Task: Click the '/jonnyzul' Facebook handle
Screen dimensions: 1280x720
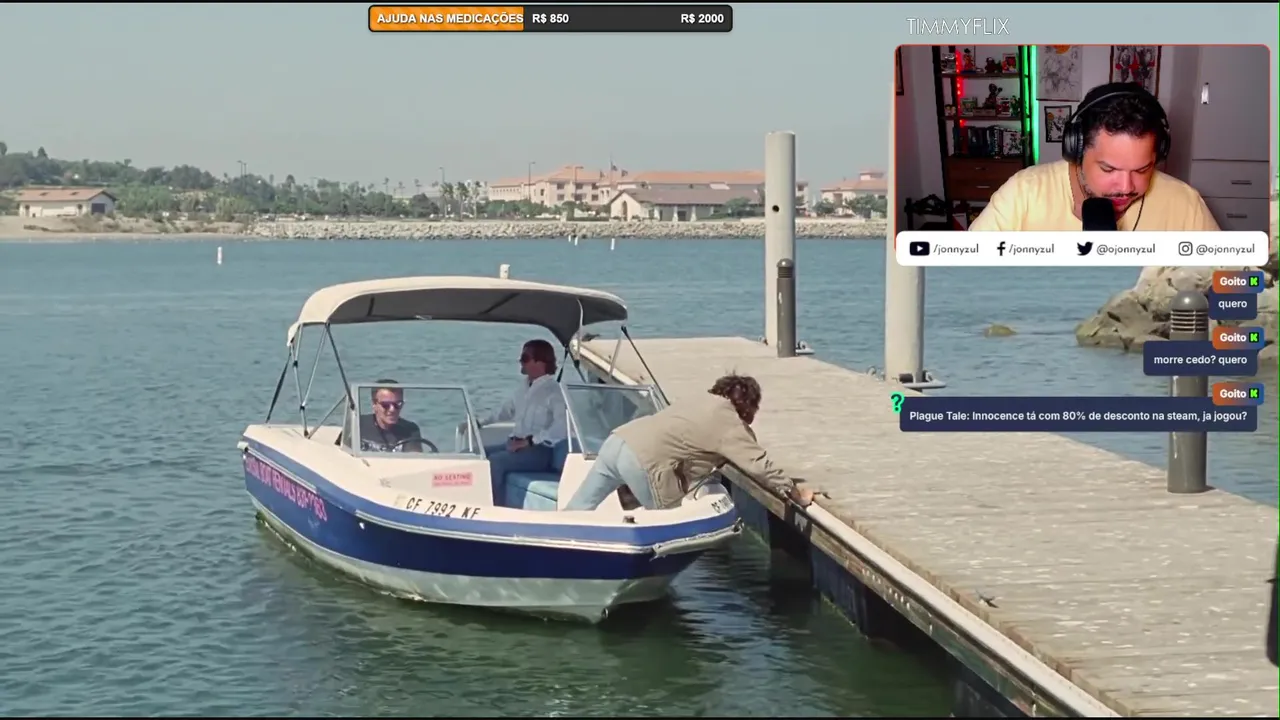Action: (x=1031, y=249)
